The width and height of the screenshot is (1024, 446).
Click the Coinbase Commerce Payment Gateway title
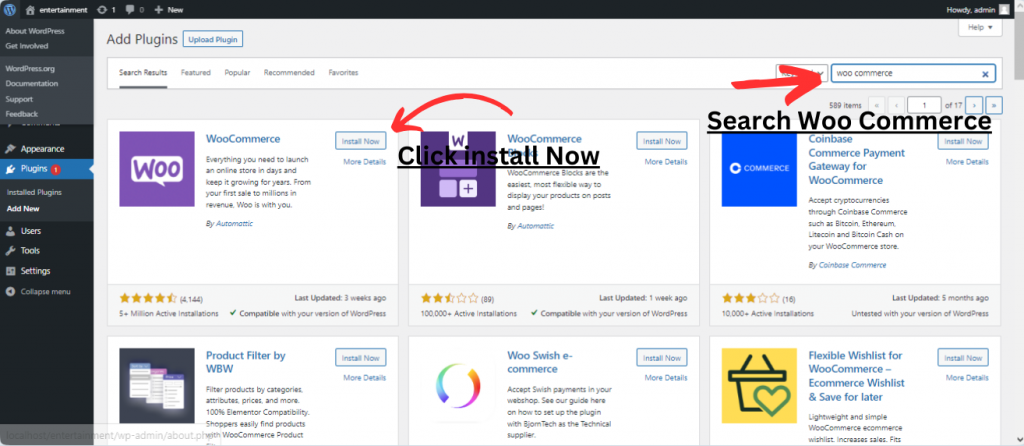857,159
